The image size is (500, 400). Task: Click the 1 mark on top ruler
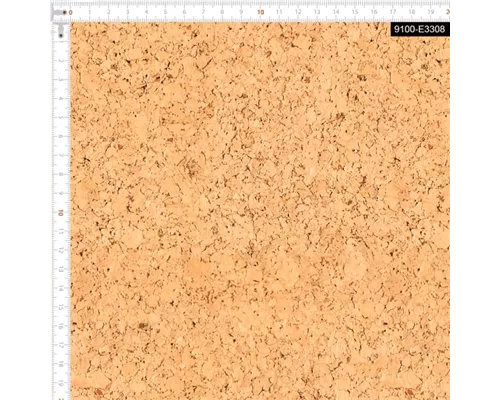pyautogui.click(x=90, y=12)
